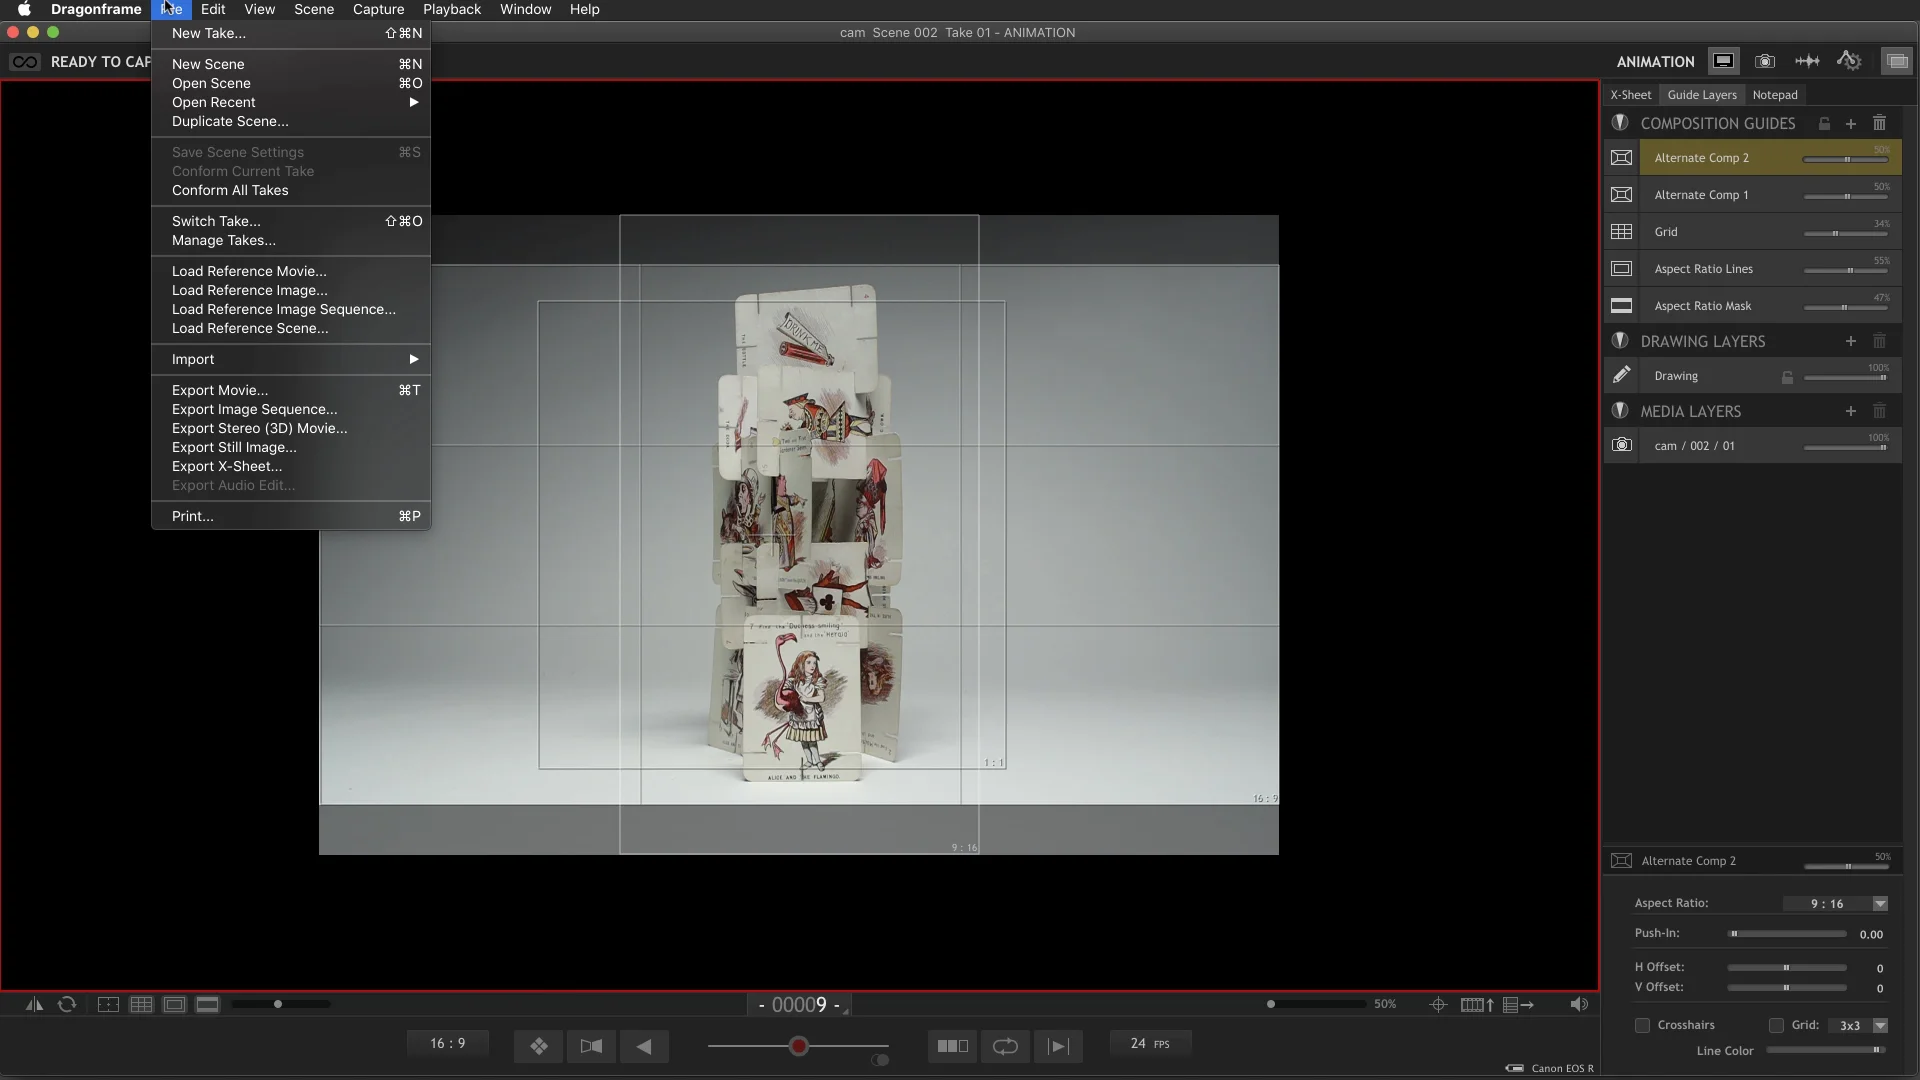Click the step-to-live play button
1920x1080 pixels.
[x=1058, y=1046]
